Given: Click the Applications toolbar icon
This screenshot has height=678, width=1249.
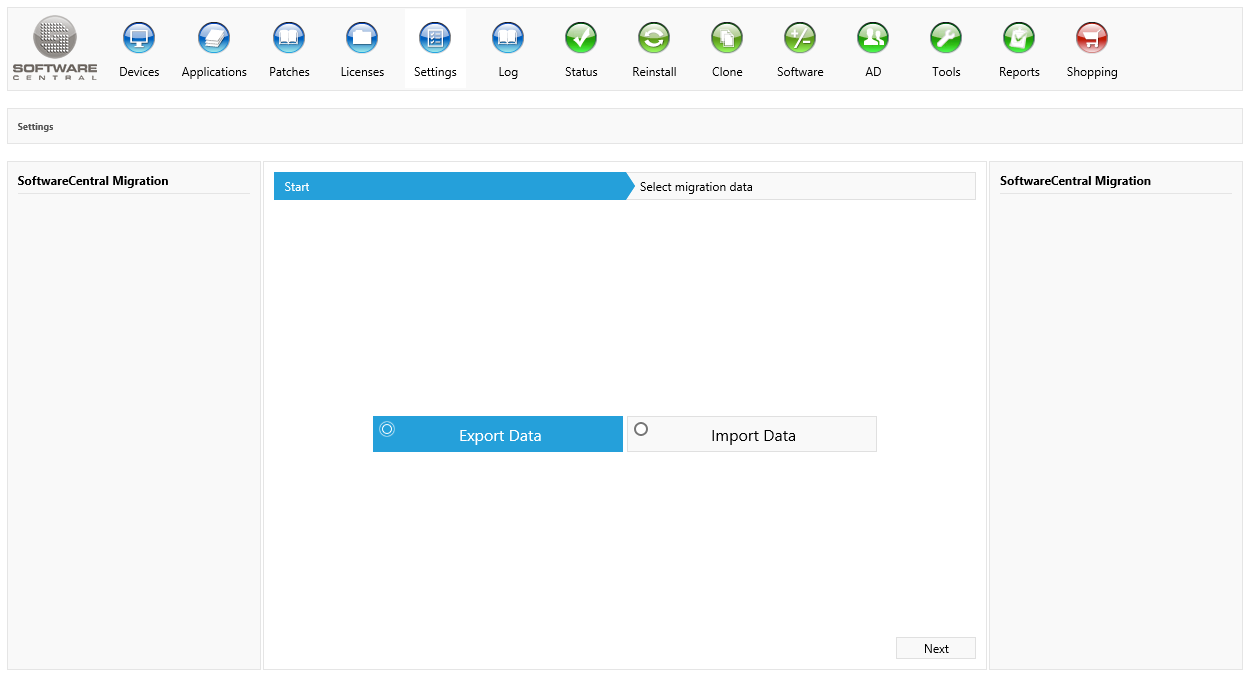Looking at the screenshot, I should (x=214, y=39).
